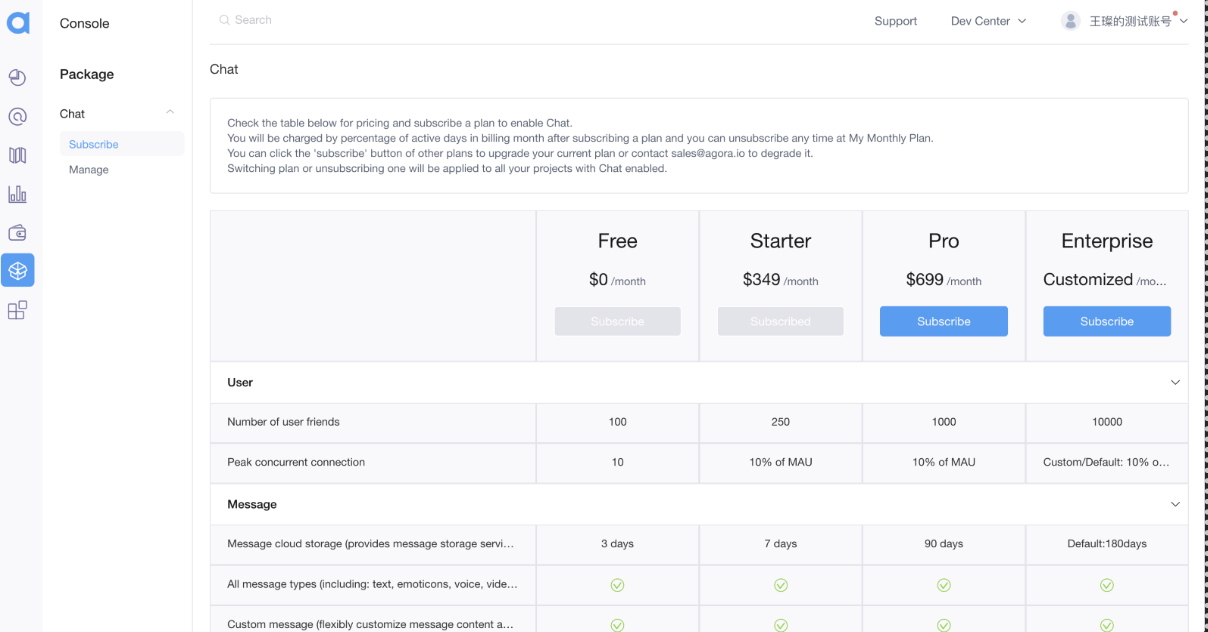The image size is (1208, 632).
Task: Click the All message types row label
Action: [x=372, y=584]
